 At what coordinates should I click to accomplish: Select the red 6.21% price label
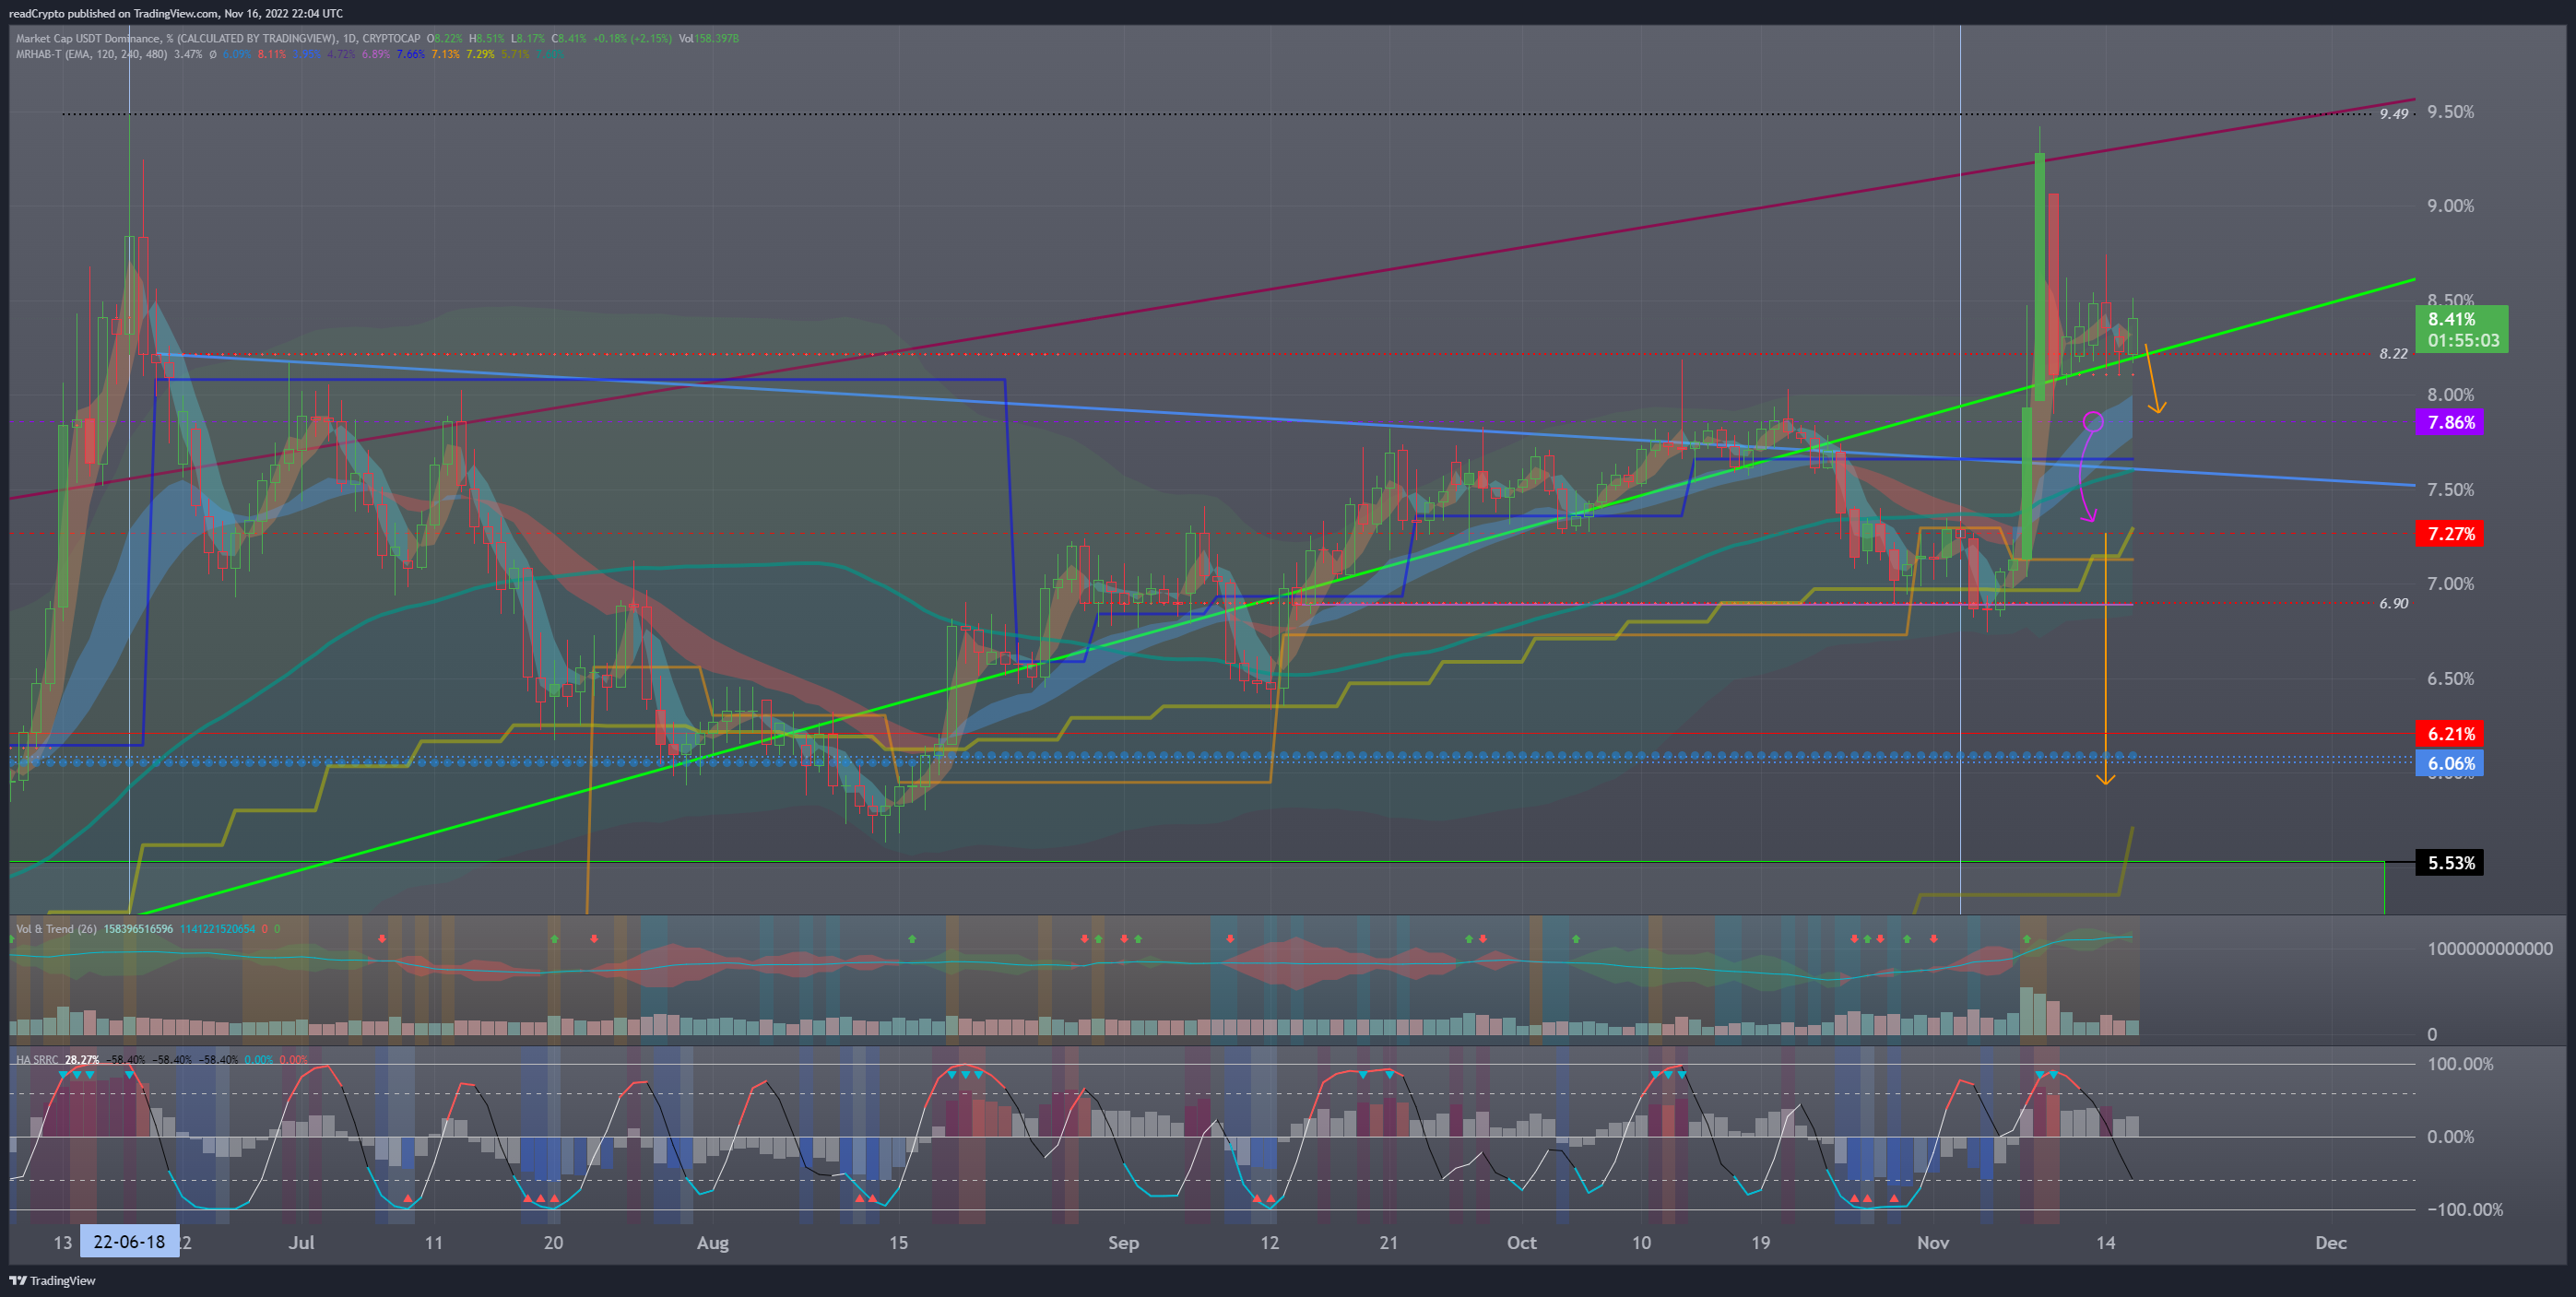click(2451, 733)
